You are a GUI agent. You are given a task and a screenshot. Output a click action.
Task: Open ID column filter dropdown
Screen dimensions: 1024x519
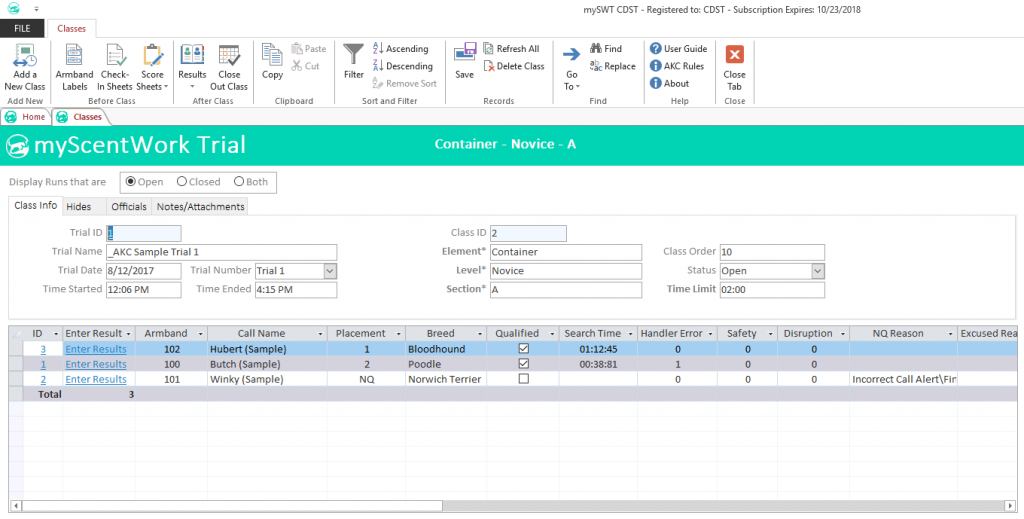coord(56,334)
